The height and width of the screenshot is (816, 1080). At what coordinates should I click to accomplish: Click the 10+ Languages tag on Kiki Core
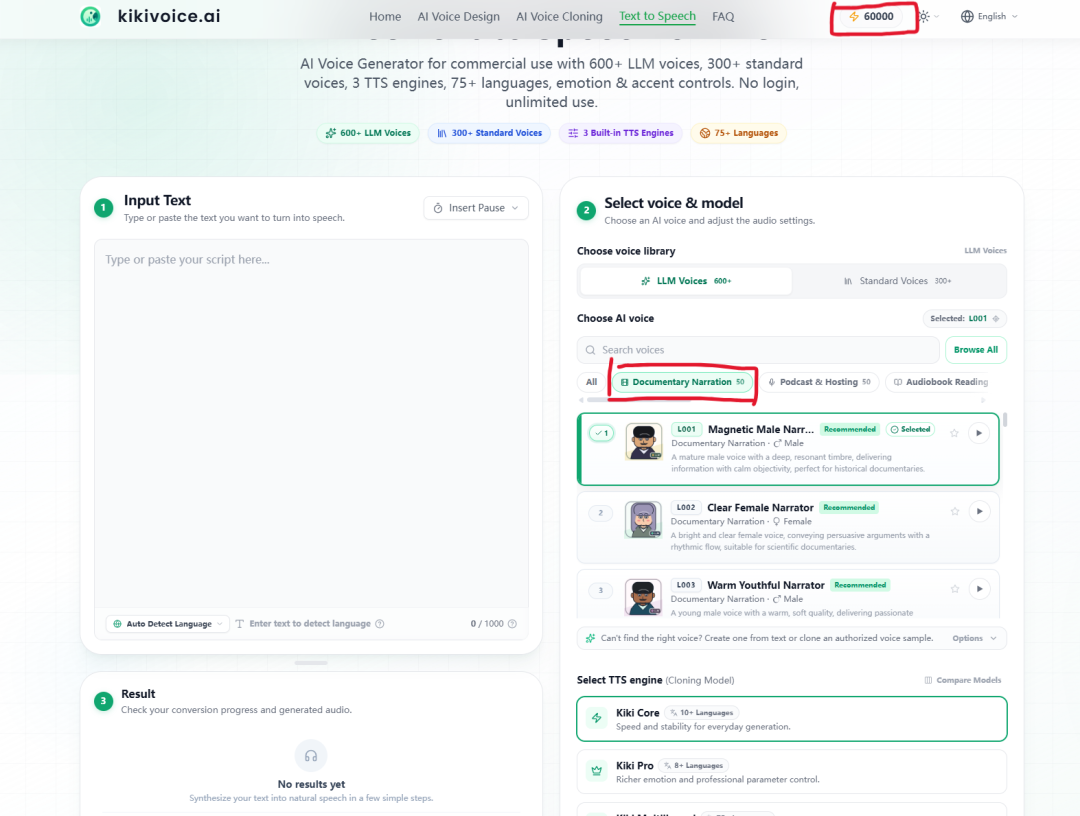[701, 713]
